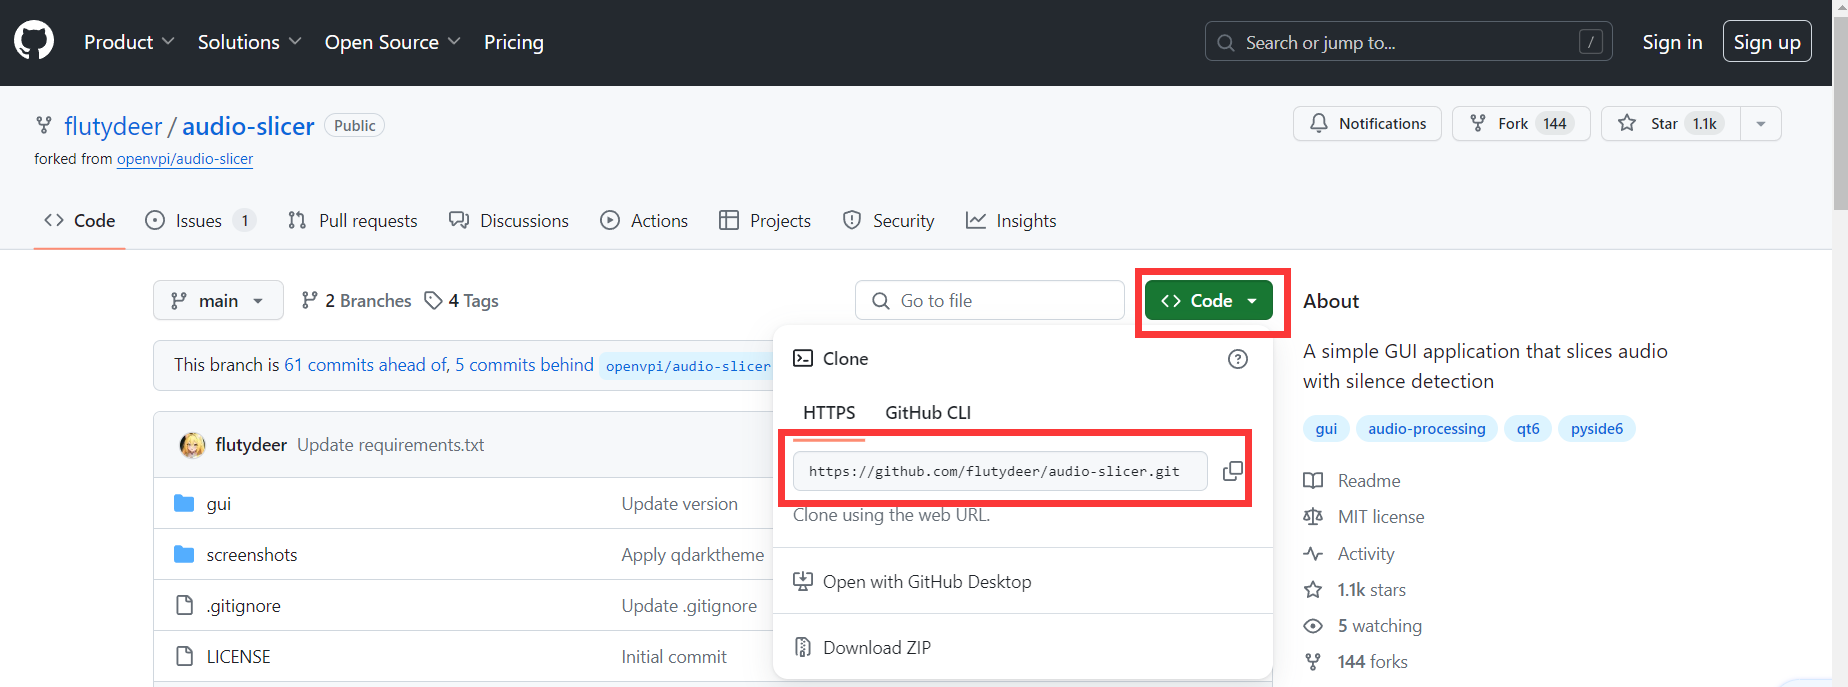Open the screenshots folder
Image resolution: width=1848 pixels, height=687 pixels.
tap(252, 555)
